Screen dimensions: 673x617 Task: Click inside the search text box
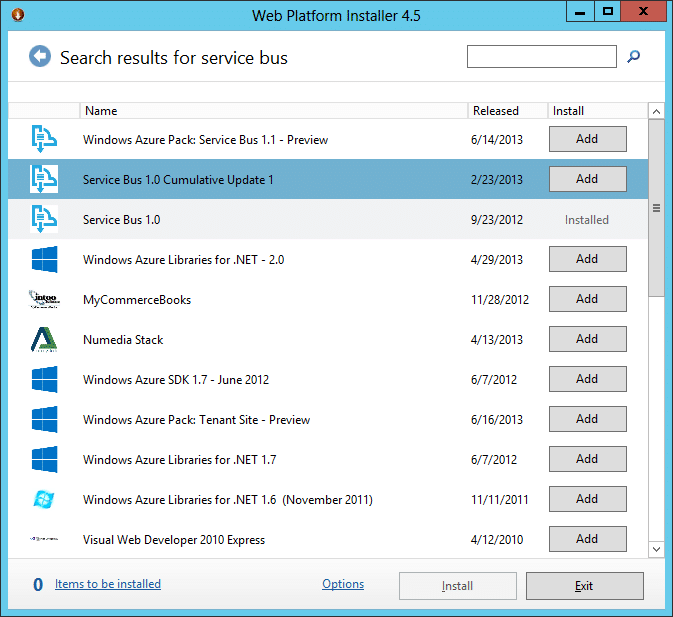tap(541, 57)
